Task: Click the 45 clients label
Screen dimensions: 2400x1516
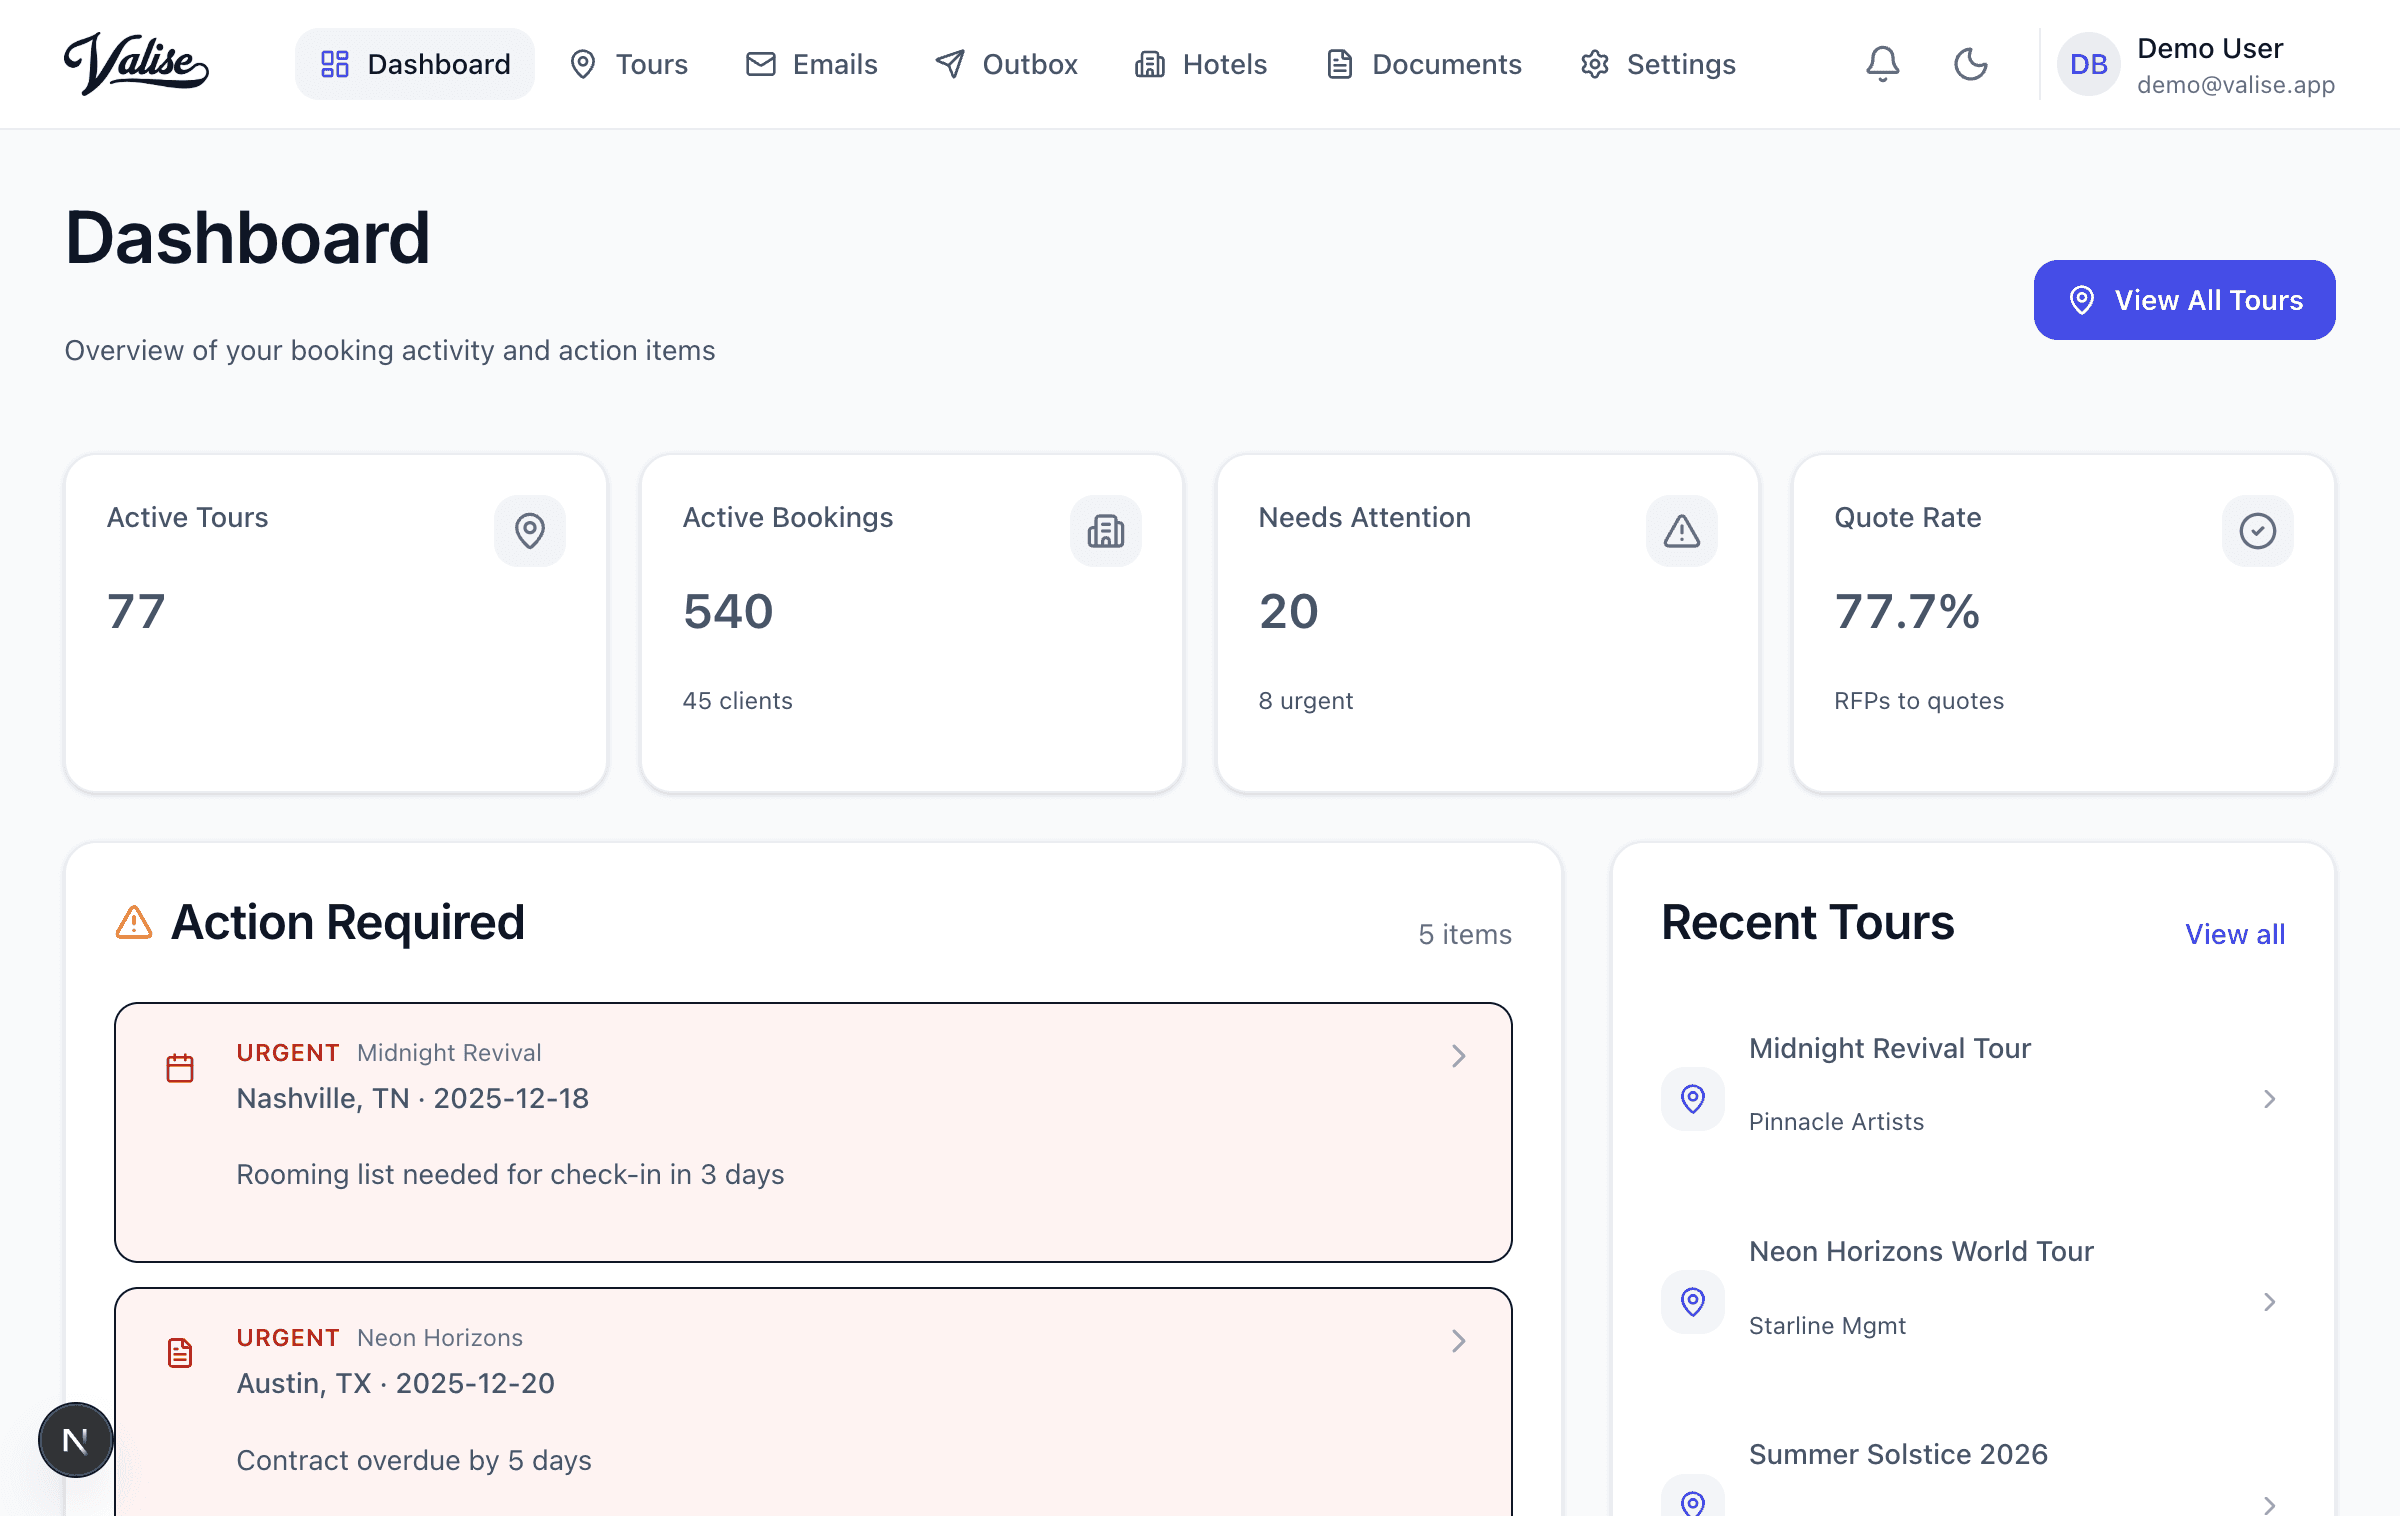Action: coord(737,700)
